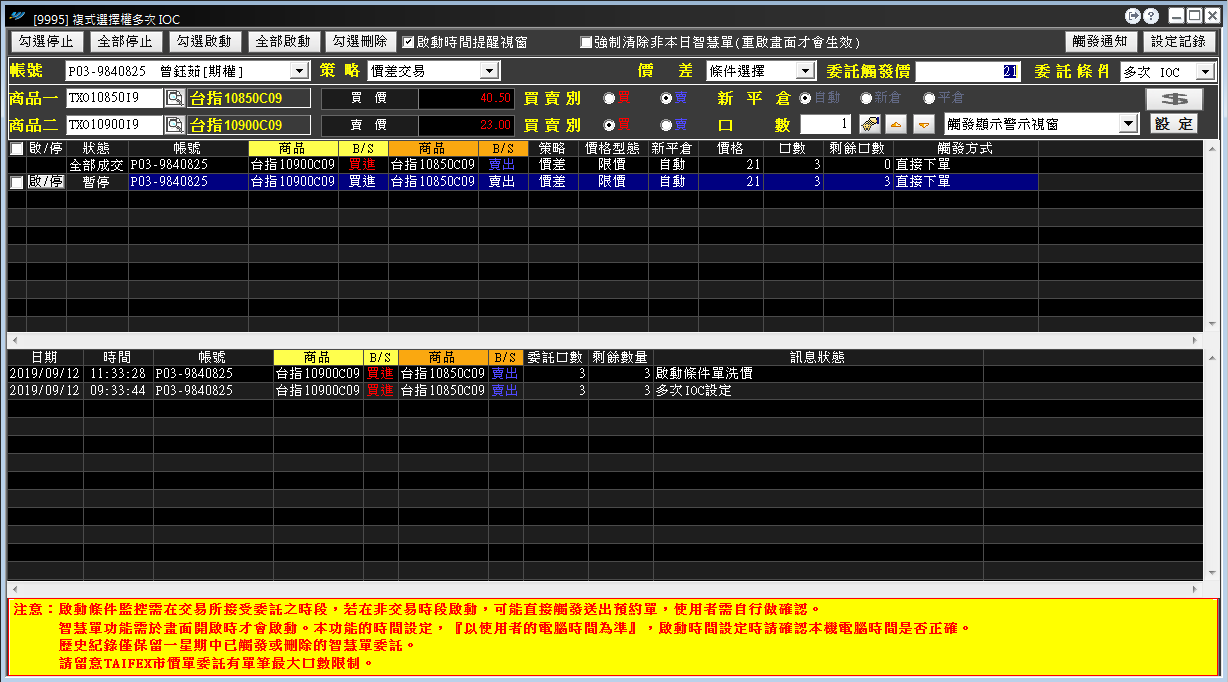Click the 全部啟動 button
Screen dimensions: 1228x682
click(283, 42)
